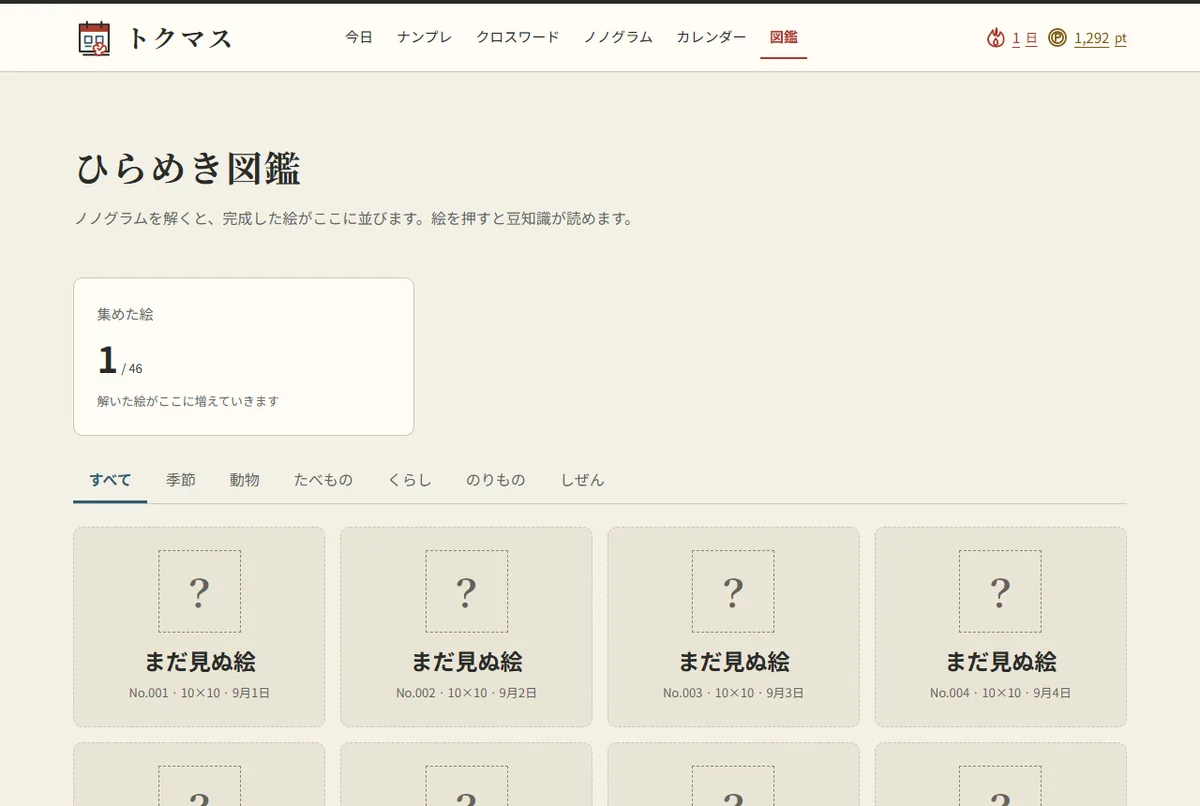This screenshot has height=806, width=1200.
Task: Open the 1,292 pt points link
Action: (x=1100, y=38)
